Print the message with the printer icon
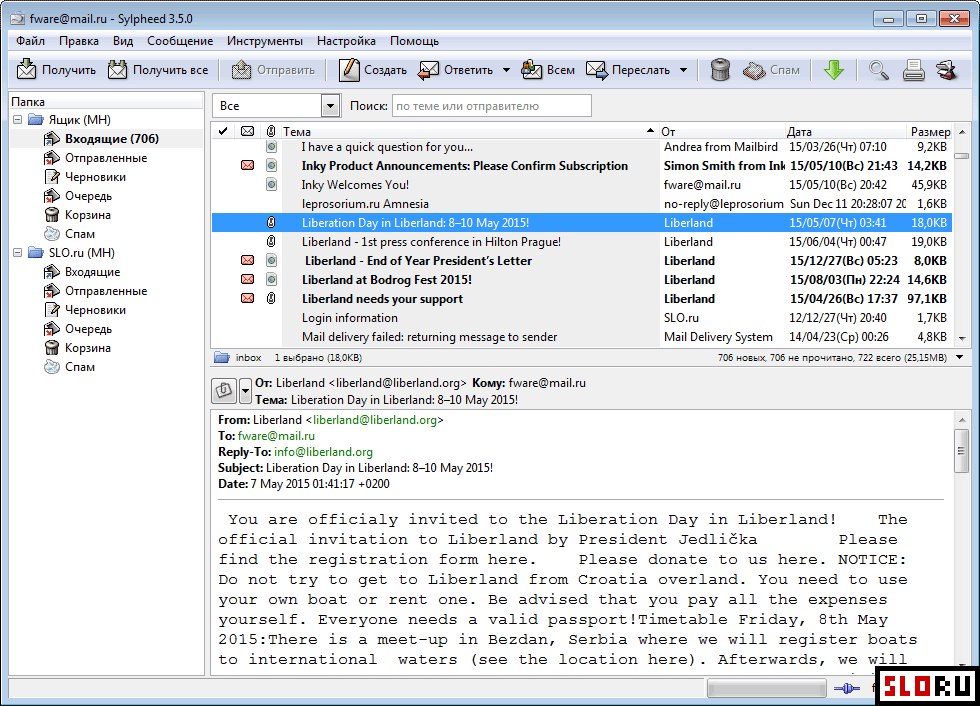The height and width of the screenshot is (706, 980). tap(913, 70)
